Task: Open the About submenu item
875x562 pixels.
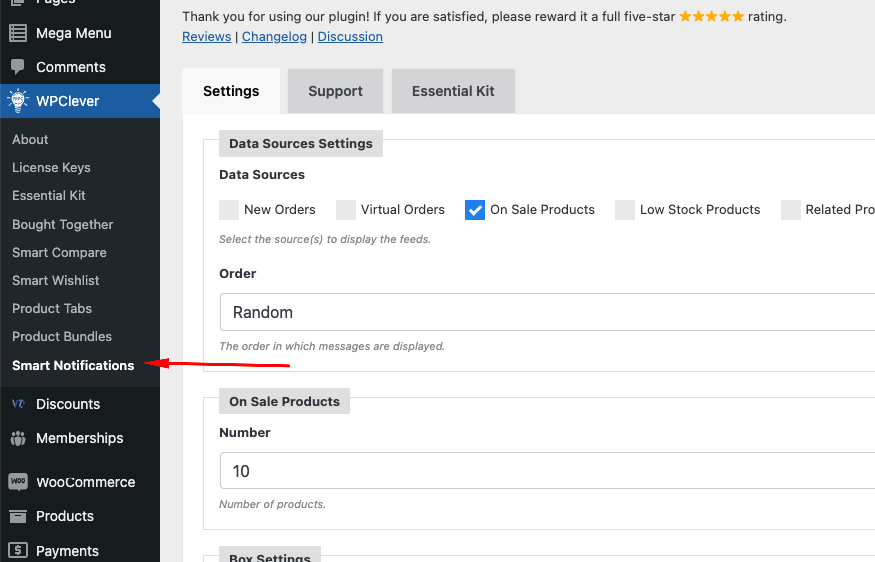Action: coord(30,140)
